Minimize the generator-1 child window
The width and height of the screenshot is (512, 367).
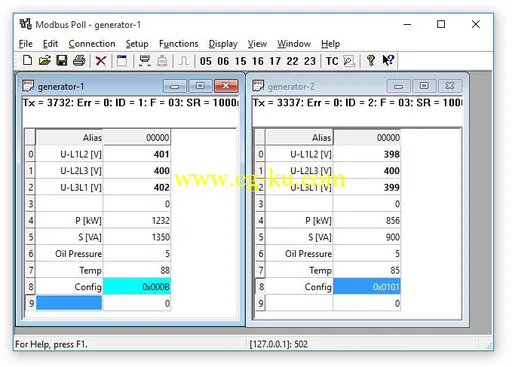pyautogui.click(x=175, y=86)
